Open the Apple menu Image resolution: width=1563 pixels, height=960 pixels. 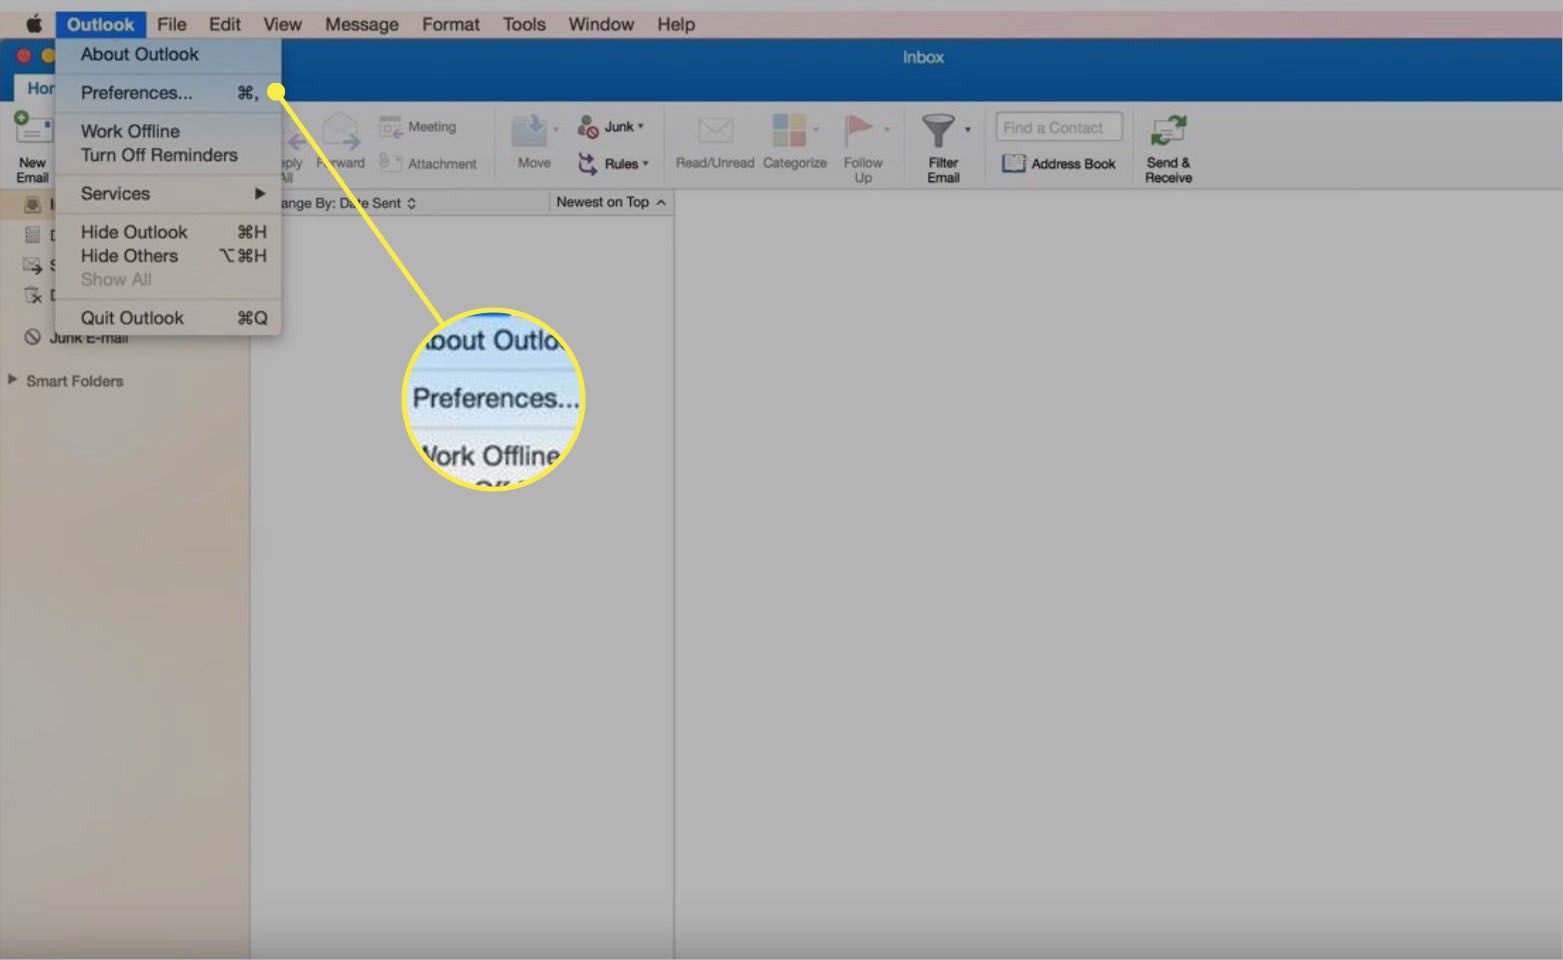[x=33, y=24]
